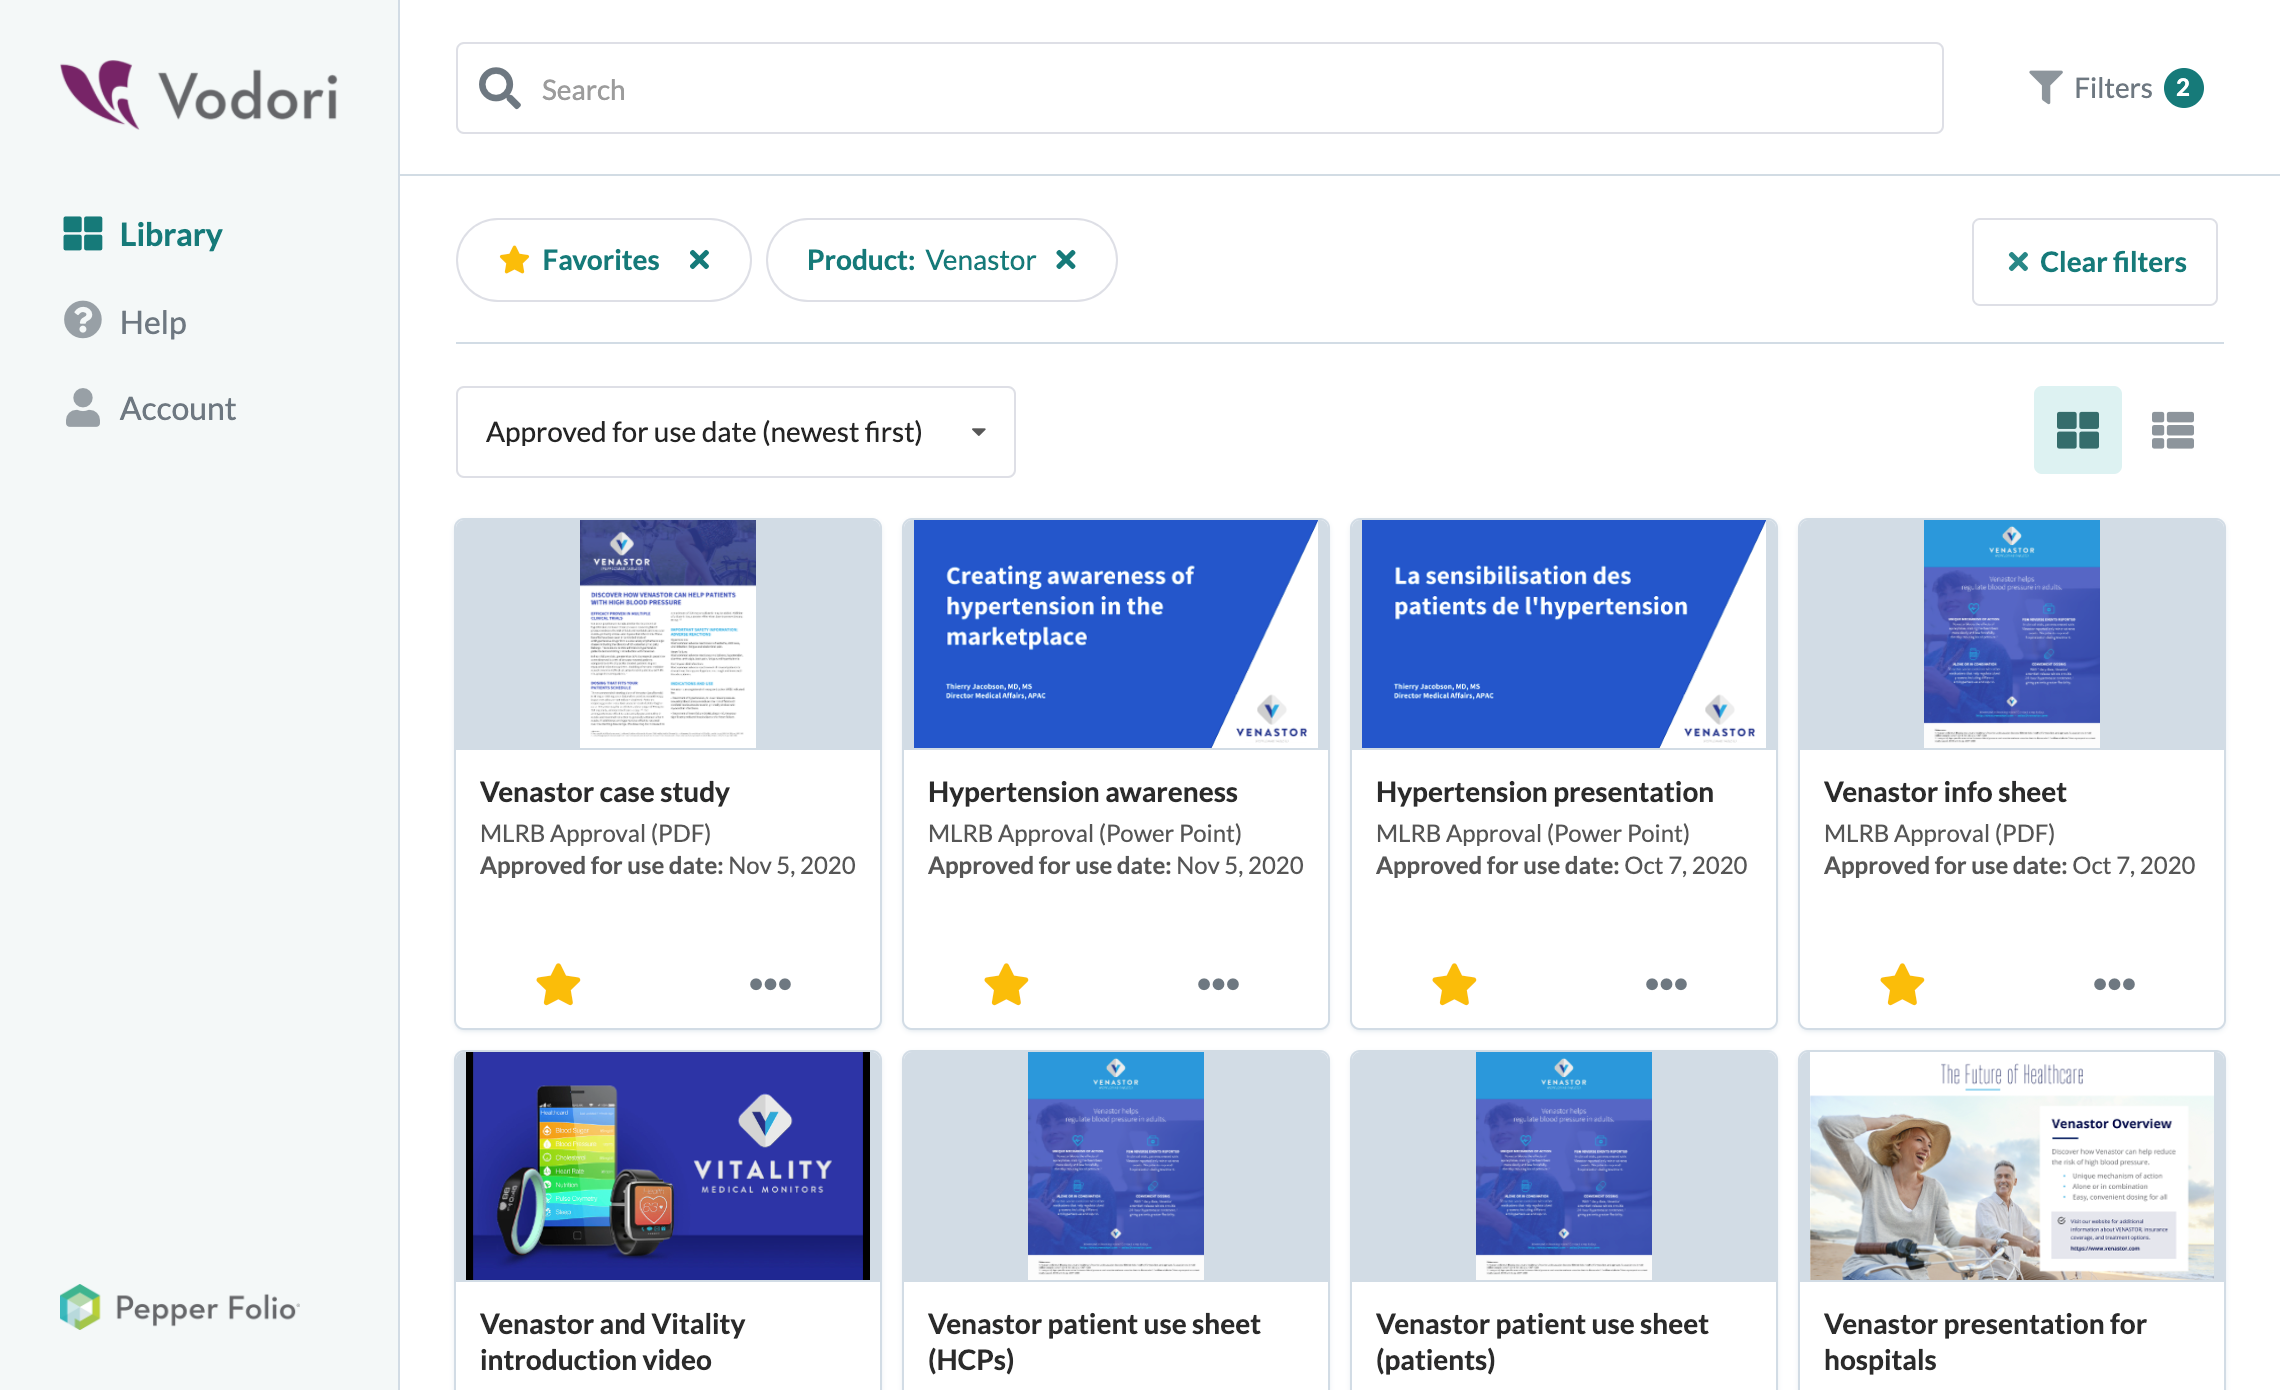Open more options for Venastor case study

point(770,984)
